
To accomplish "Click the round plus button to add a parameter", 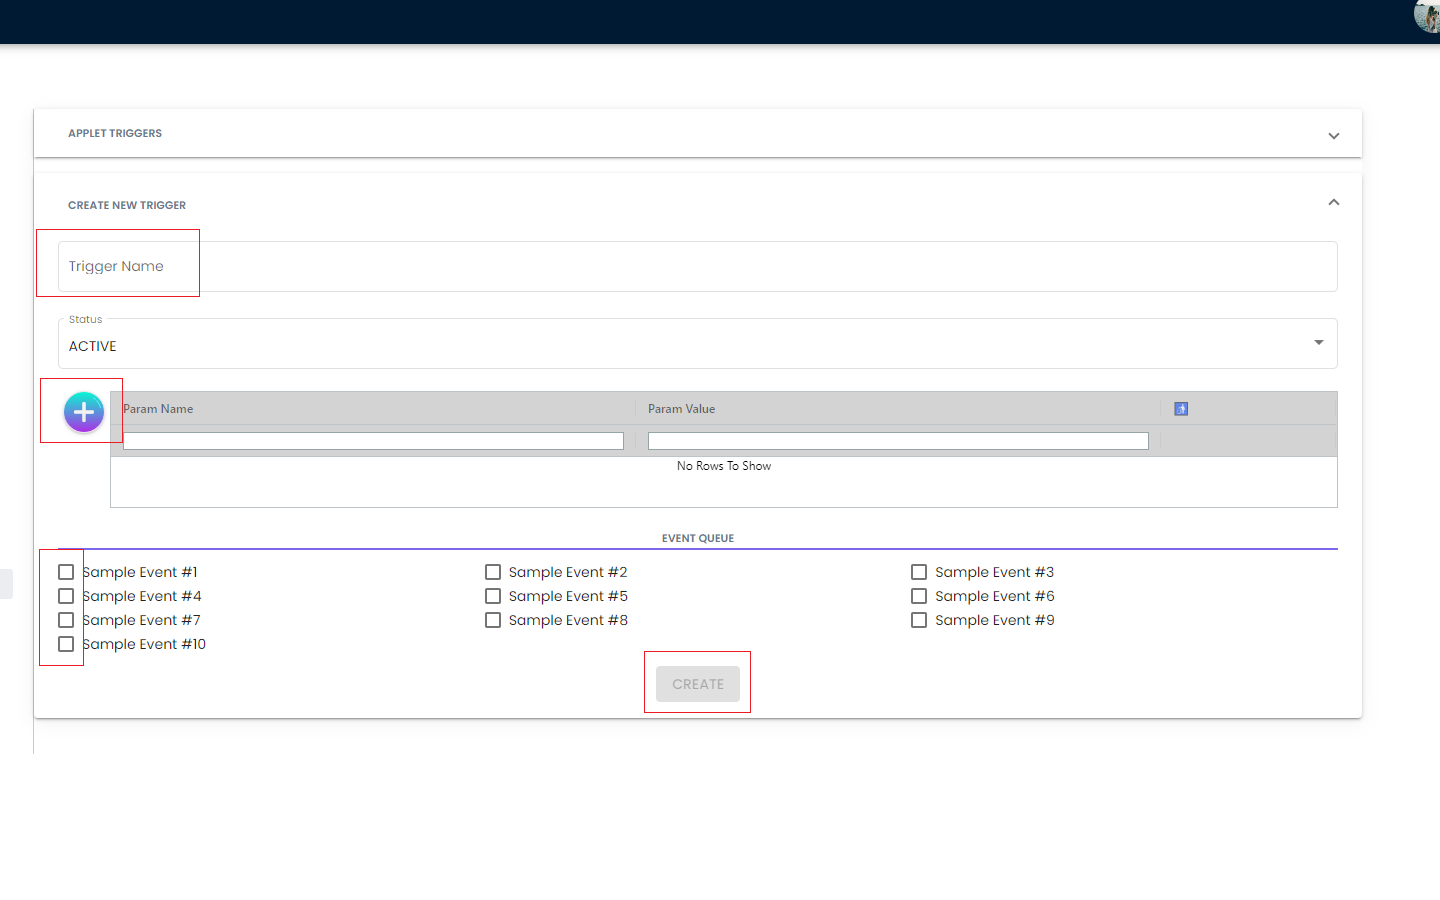I will pyautogui.click(x=84, y=412).
